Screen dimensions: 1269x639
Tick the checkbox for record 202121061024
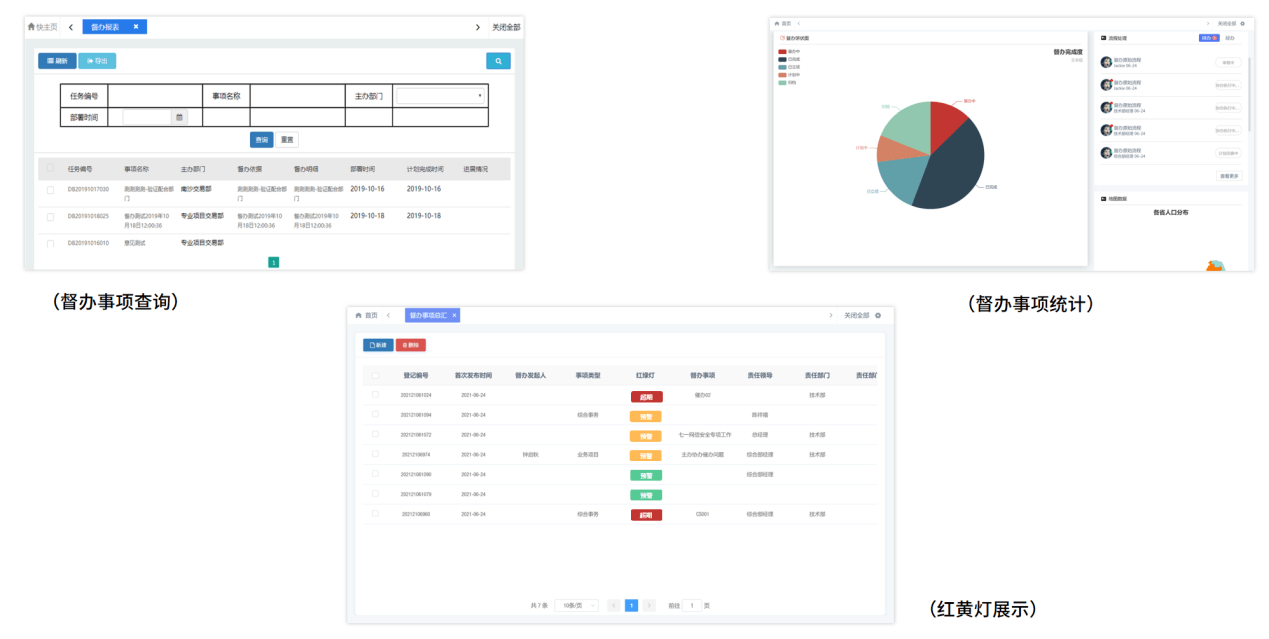[376, 395]
